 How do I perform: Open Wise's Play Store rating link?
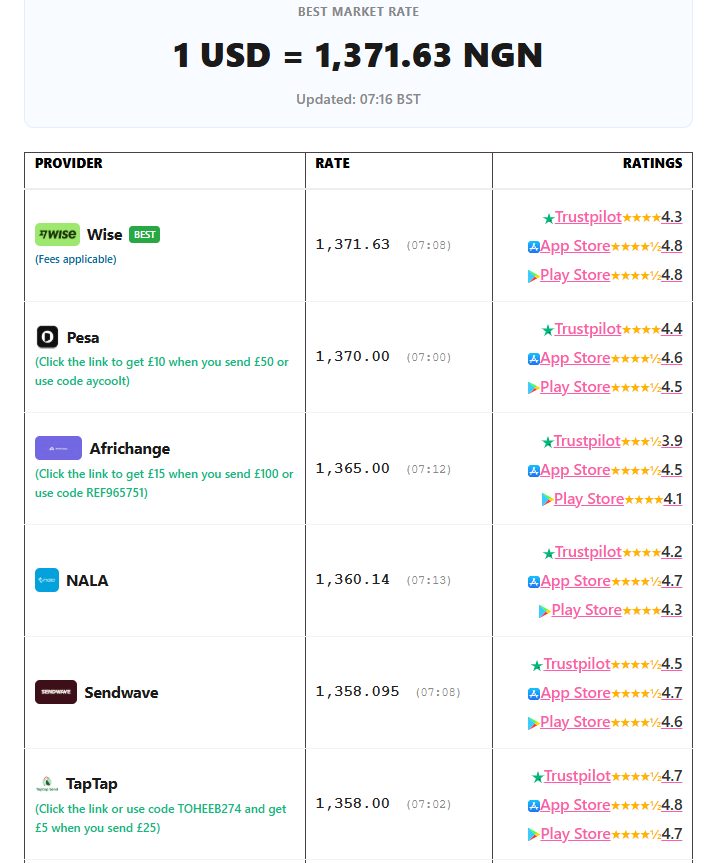(x=575, y=275)
